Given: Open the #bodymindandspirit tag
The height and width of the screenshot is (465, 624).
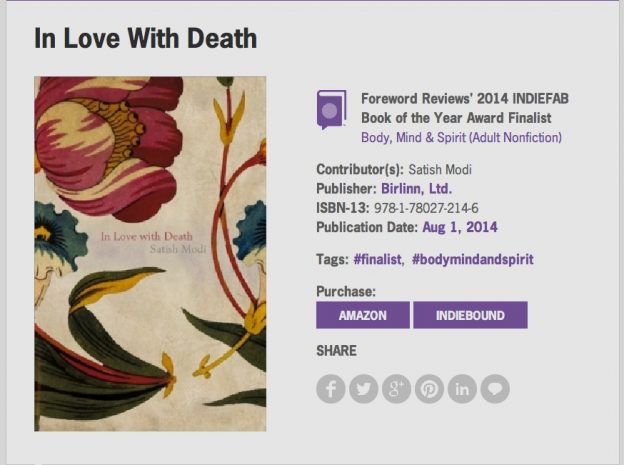Looking at the screenshot, I should tap(472, 260).
